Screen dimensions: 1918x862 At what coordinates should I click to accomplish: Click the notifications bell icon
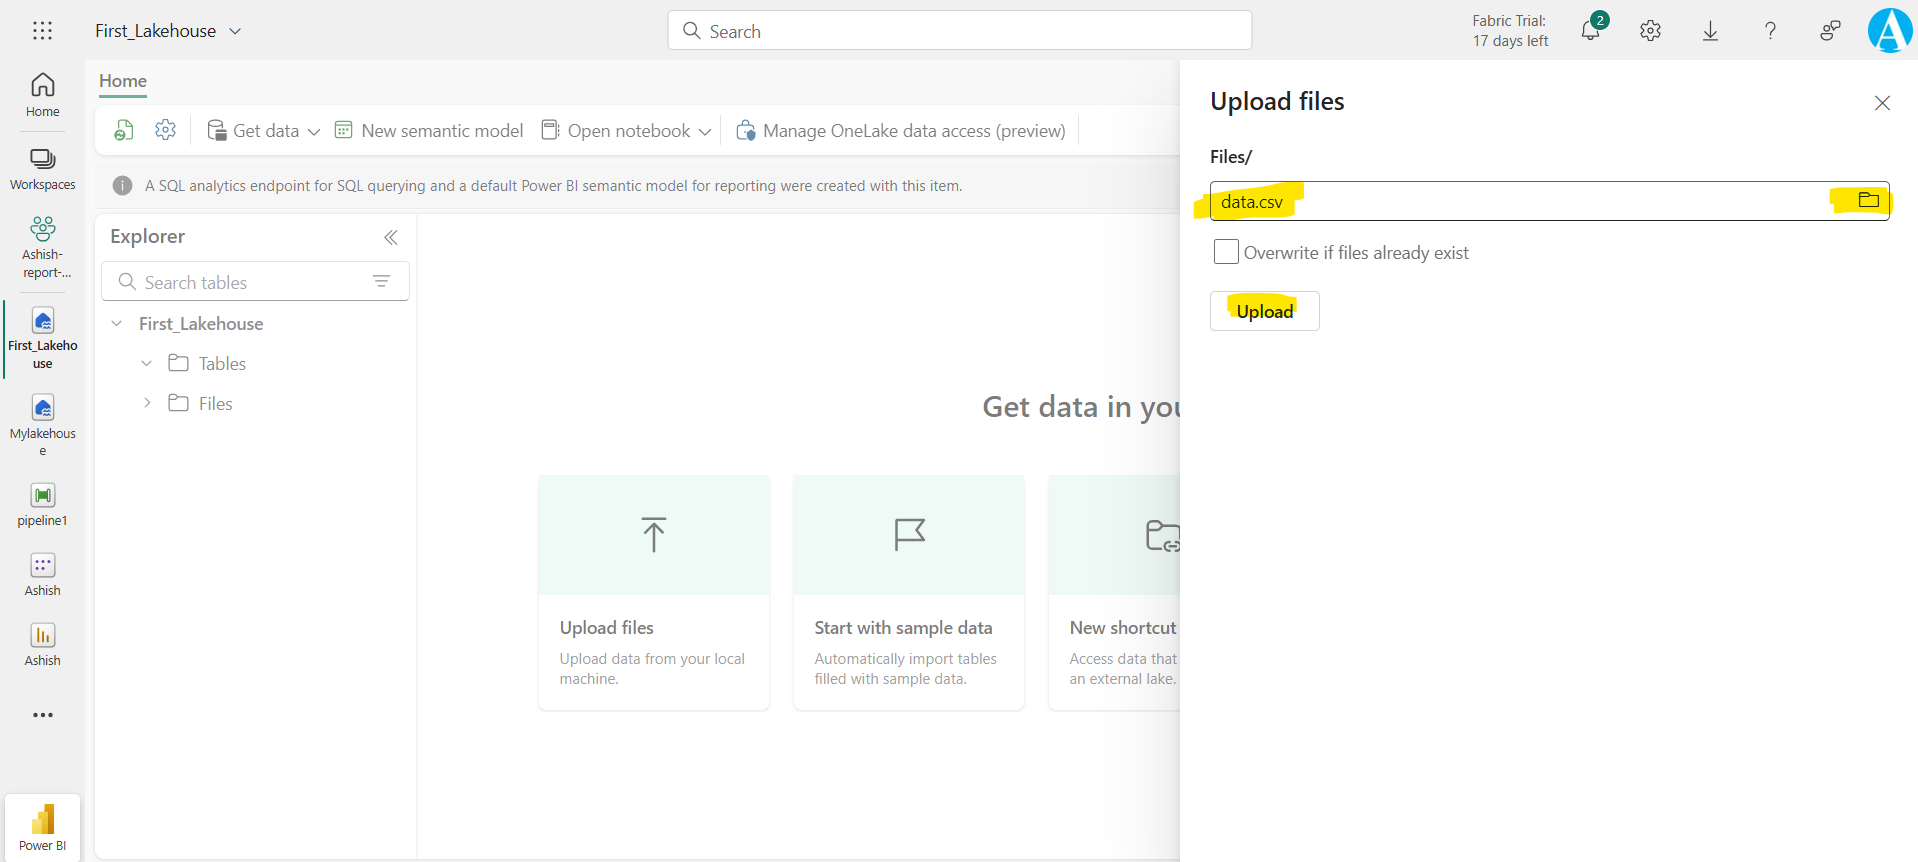pos(1590,31)
